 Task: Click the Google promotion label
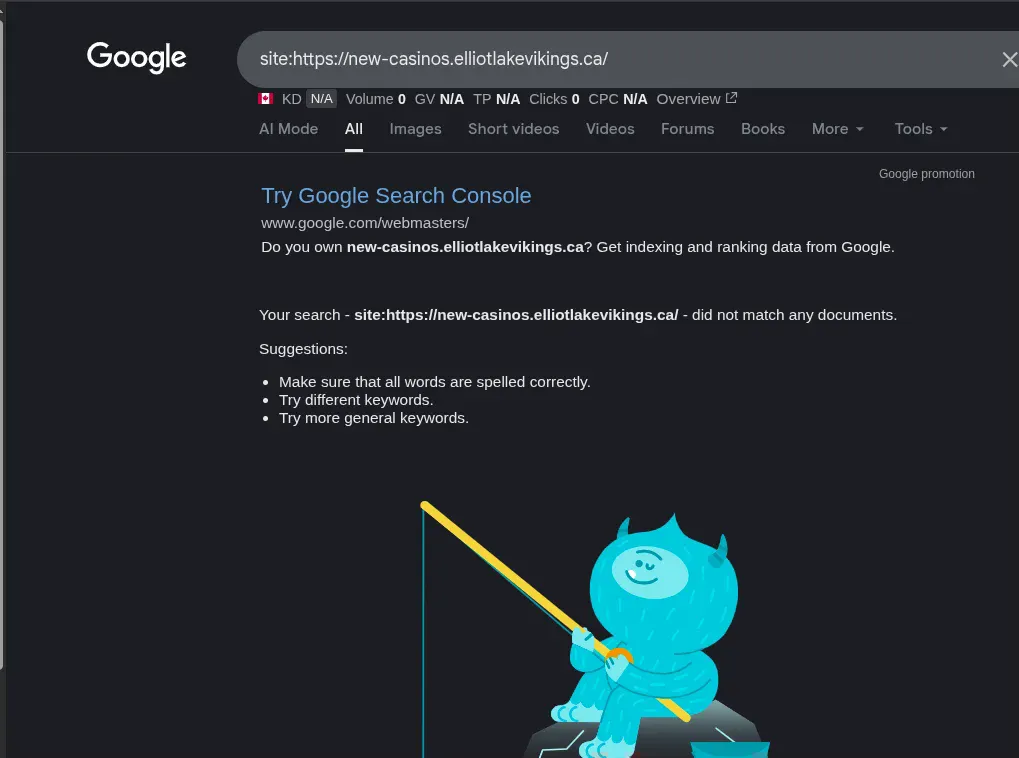click(927, 174)
